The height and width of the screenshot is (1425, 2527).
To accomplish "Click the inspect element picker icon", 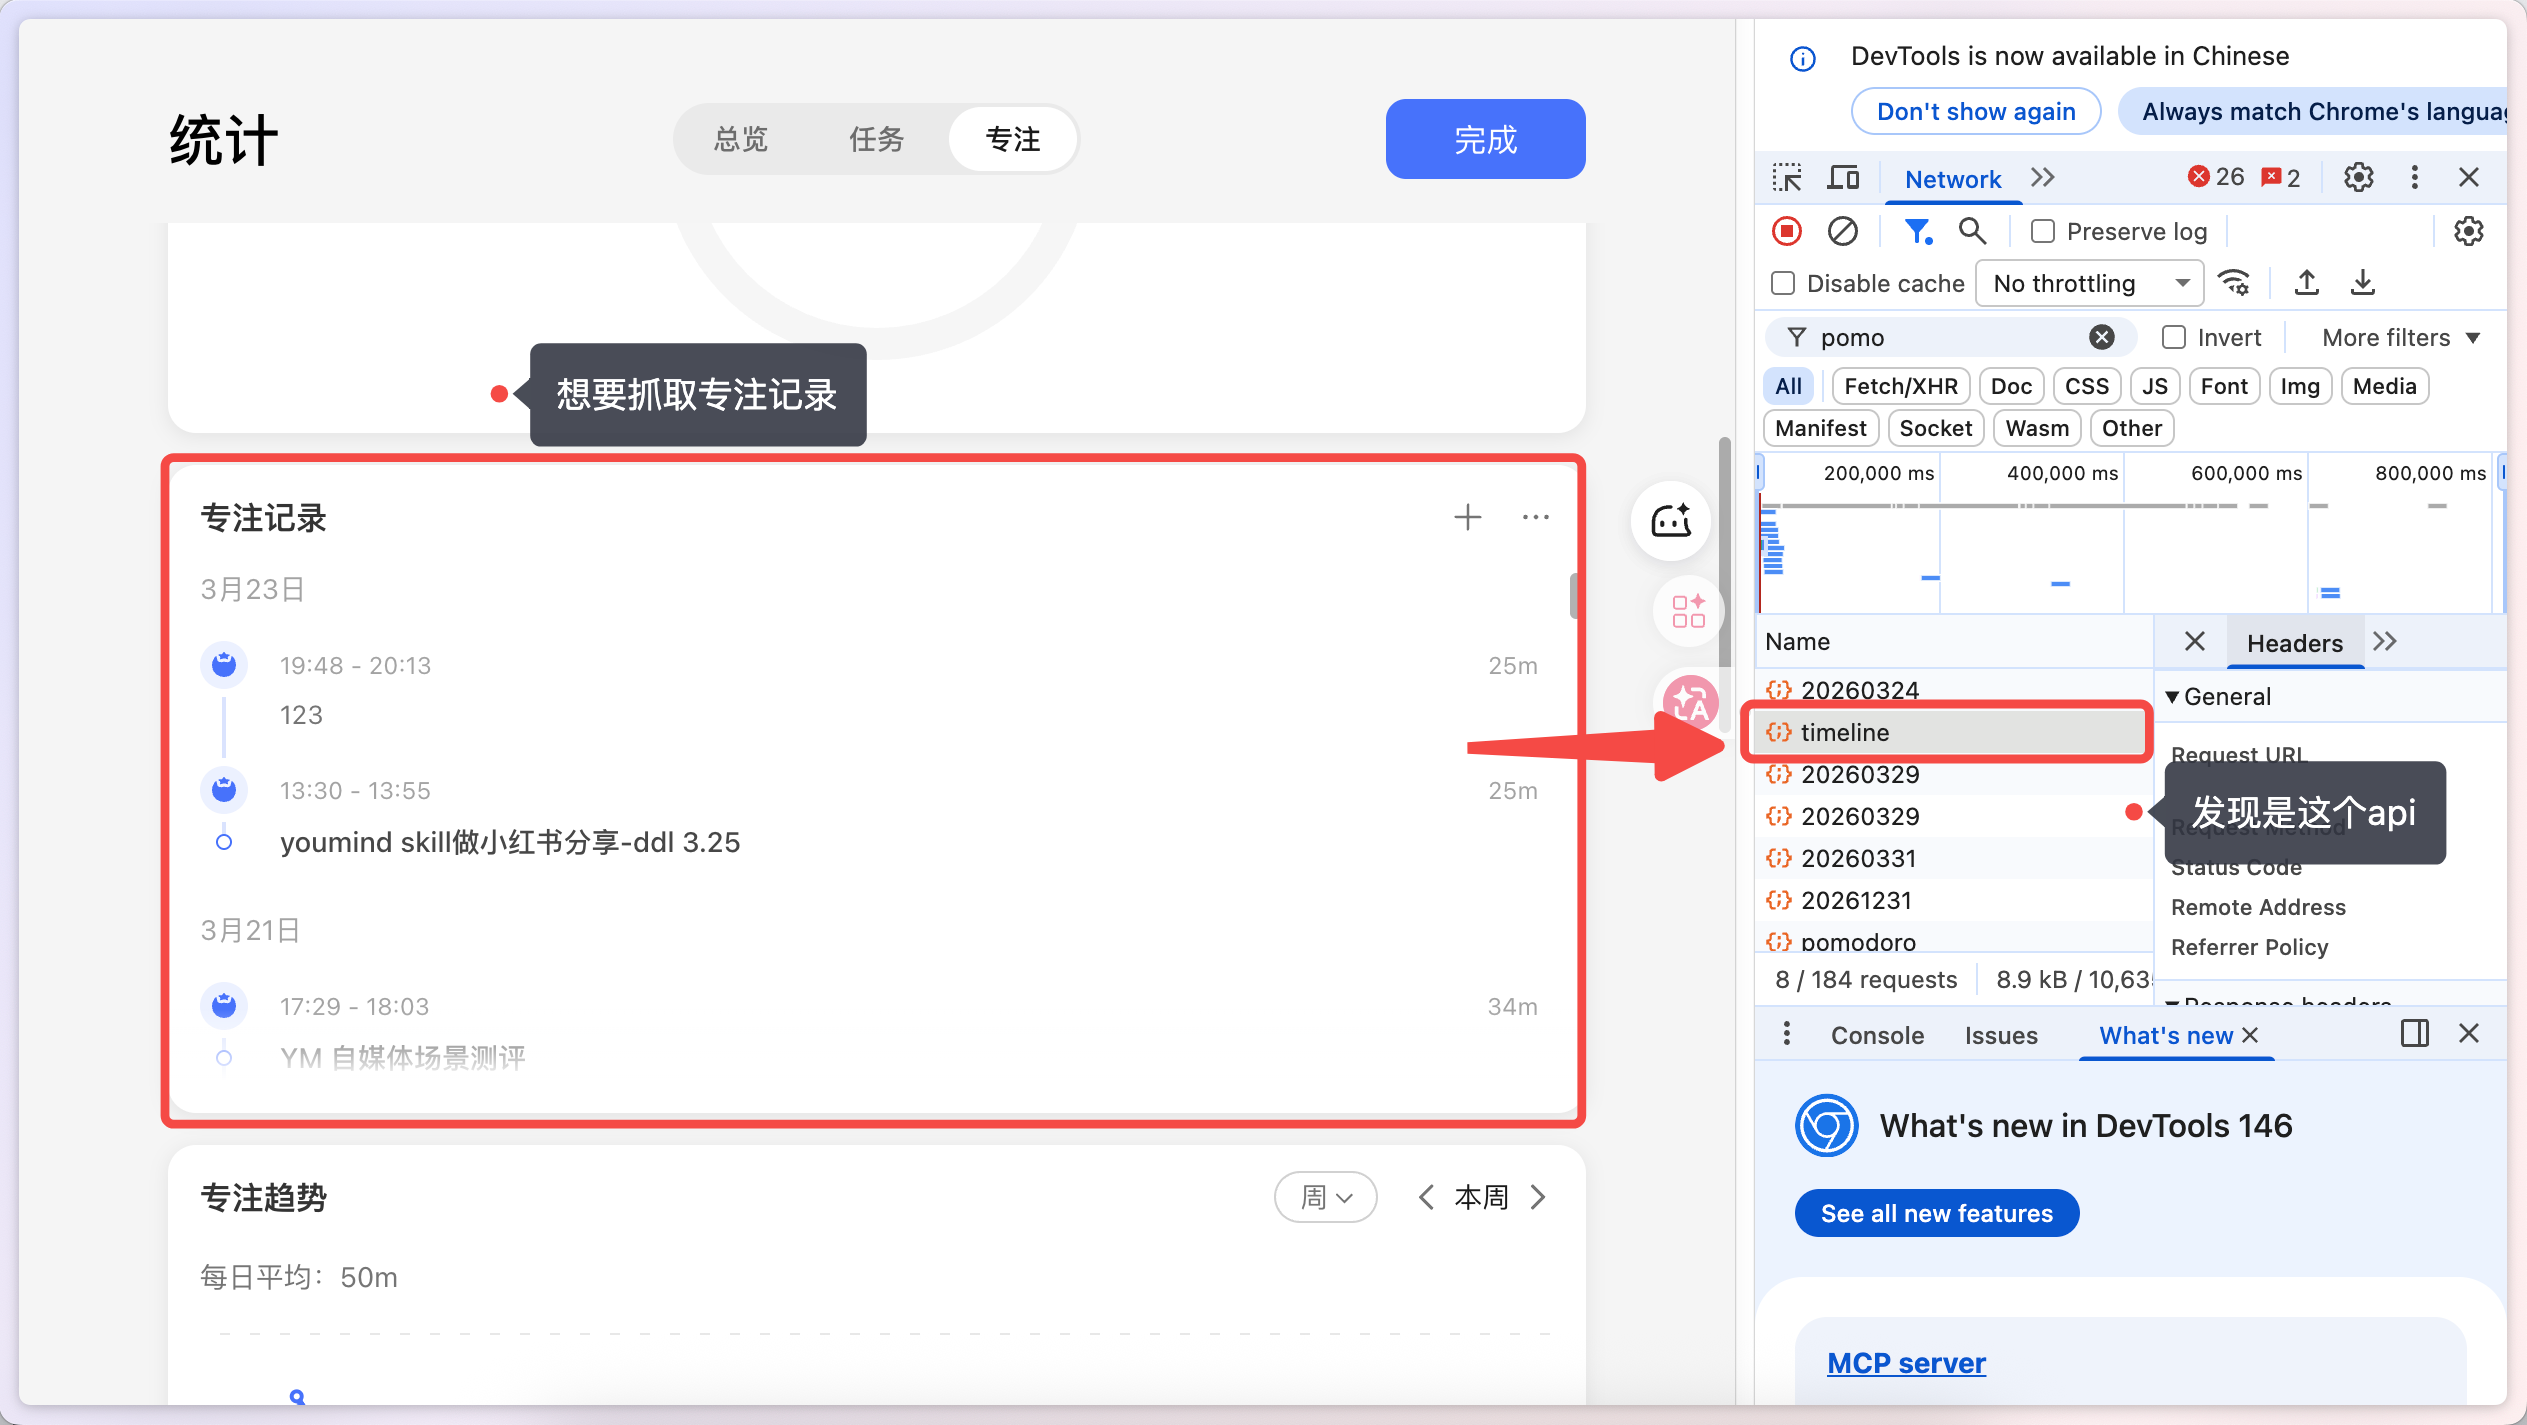I will (x=1787, y=178).
